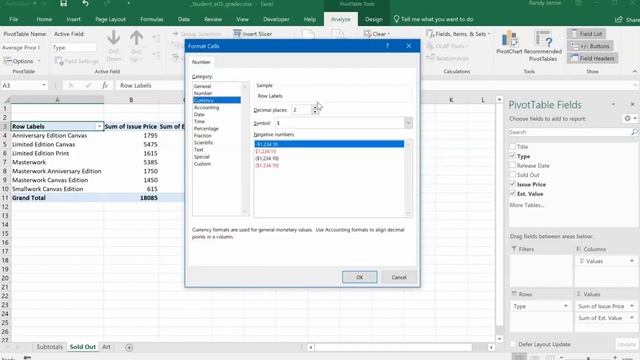Select the Grand Total cell
The height and width of the screenshot is (360, 640).
click(x=57, y=198)
